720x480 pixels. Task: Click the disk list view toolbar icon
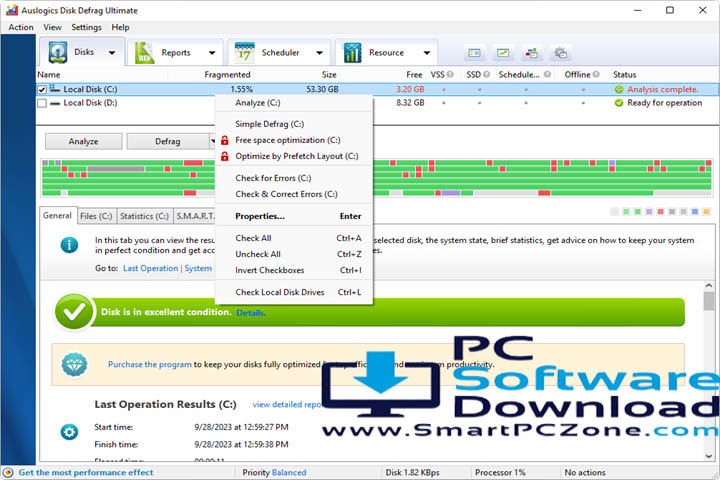click(x=474, y=53)
